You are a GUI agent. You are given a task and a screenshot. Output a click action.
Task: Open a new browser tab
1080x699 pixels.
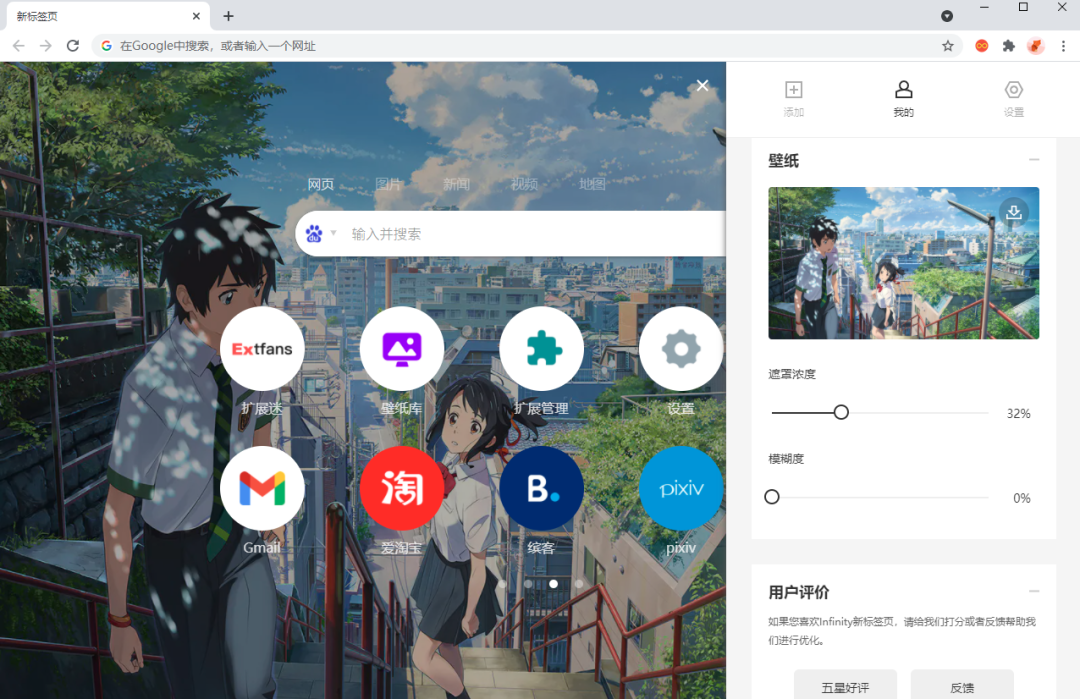tap(229, 16)
